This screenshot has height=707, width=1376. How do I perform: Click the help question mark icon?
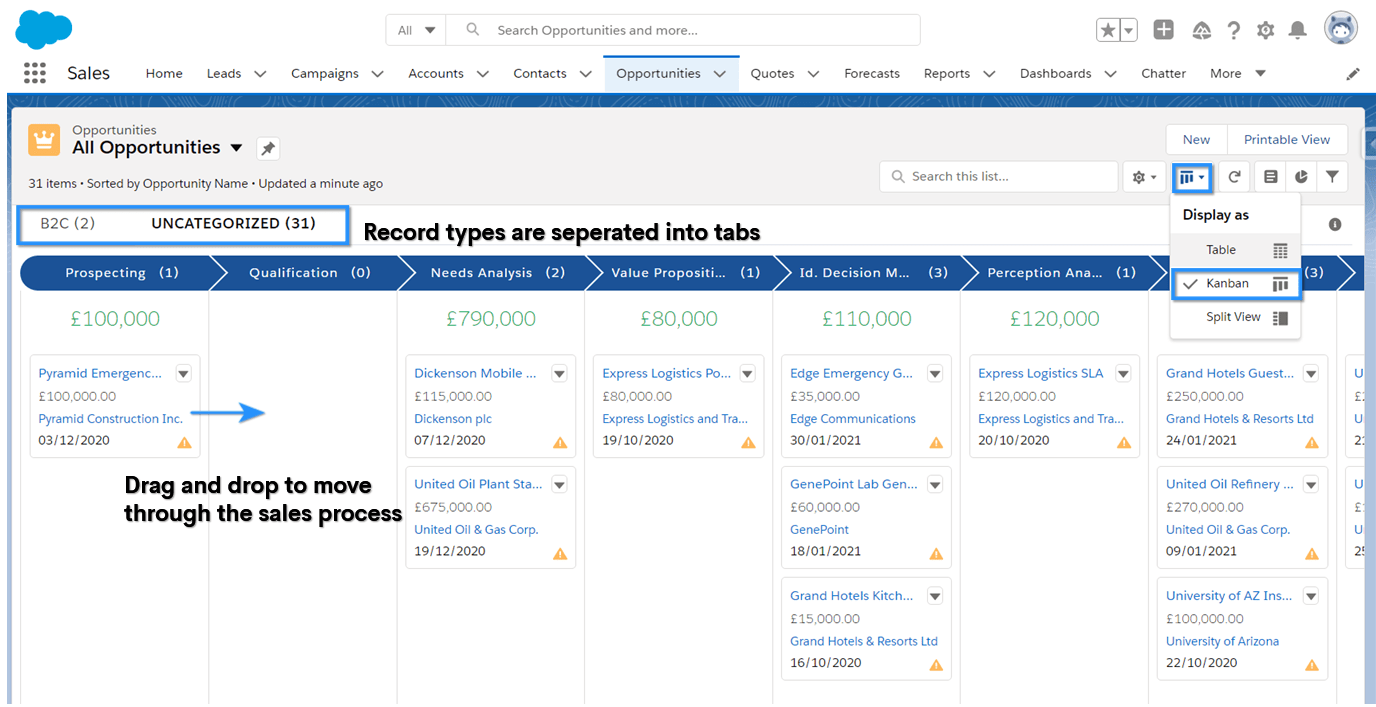[1234, 30]
